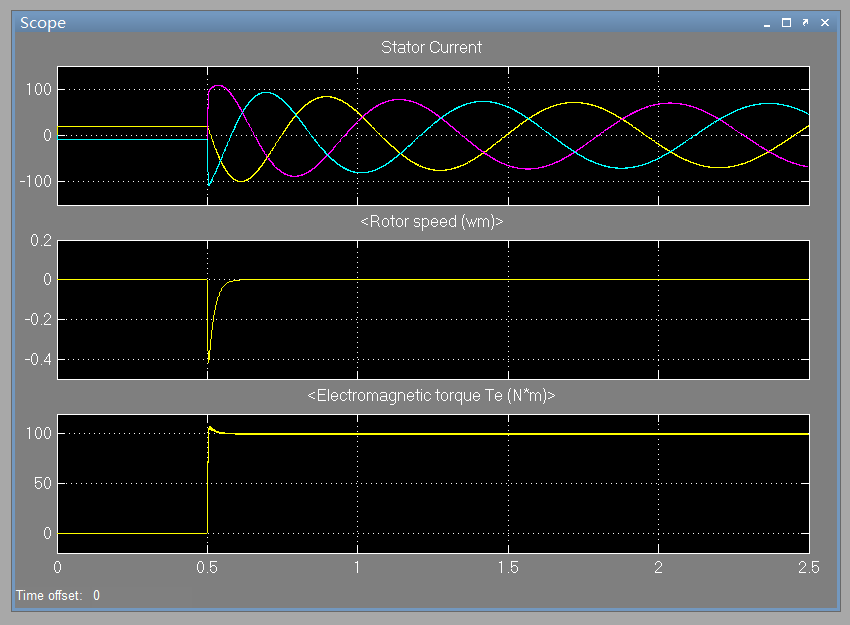
Task: Maximize the Scope window
Action: [786, 22]
